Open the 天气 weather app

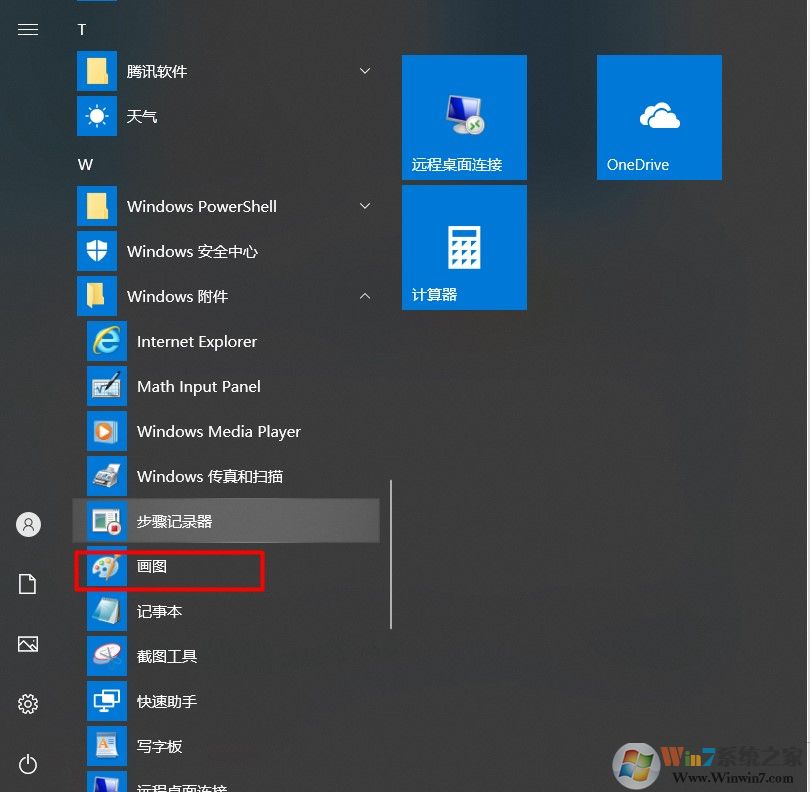coord(140,116)
